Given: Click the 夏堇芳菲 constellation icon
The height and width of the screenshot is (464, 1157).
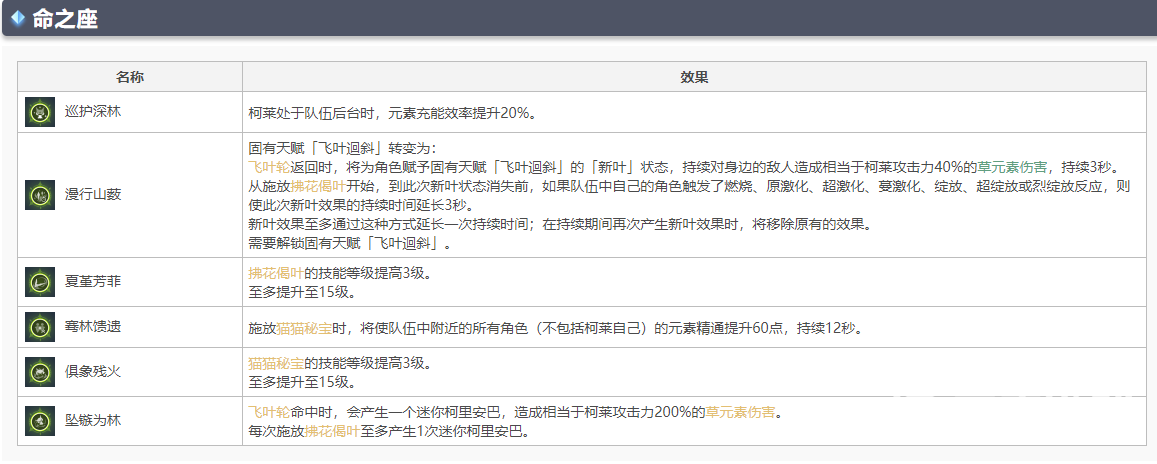Looking at the screenshot, I should (39, 282).
